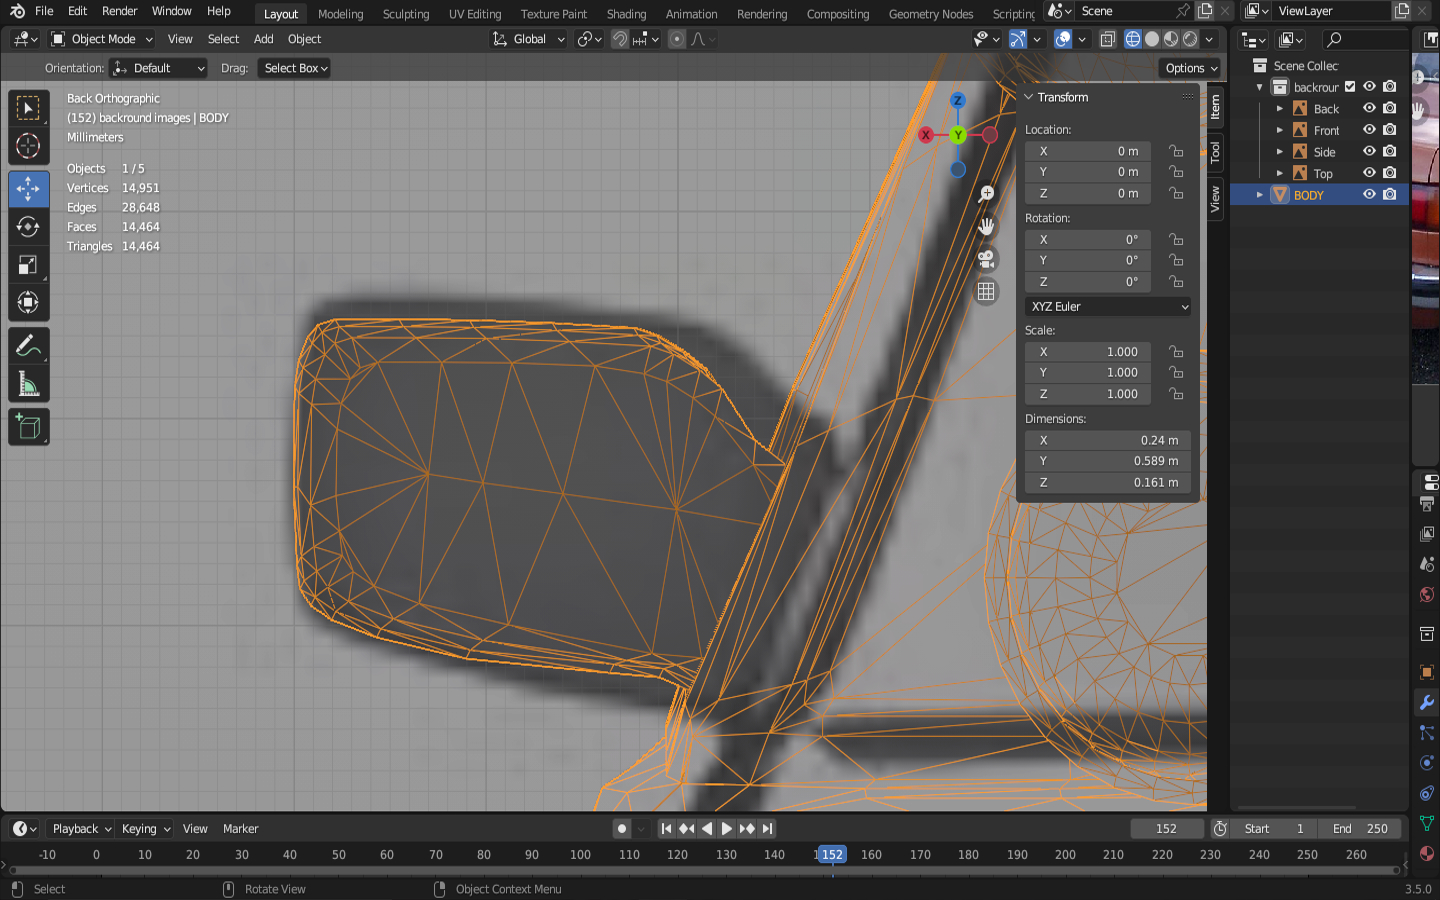
Task: Switch orthographic/perspective with grid icon
Action: [x=986, y=291]
